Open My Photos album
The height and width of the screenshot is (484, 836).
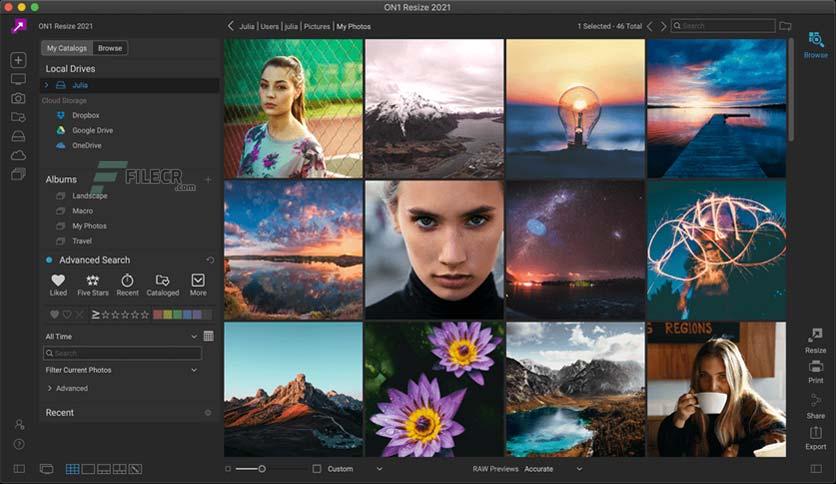pyautogui.click(x=89, y=226)
